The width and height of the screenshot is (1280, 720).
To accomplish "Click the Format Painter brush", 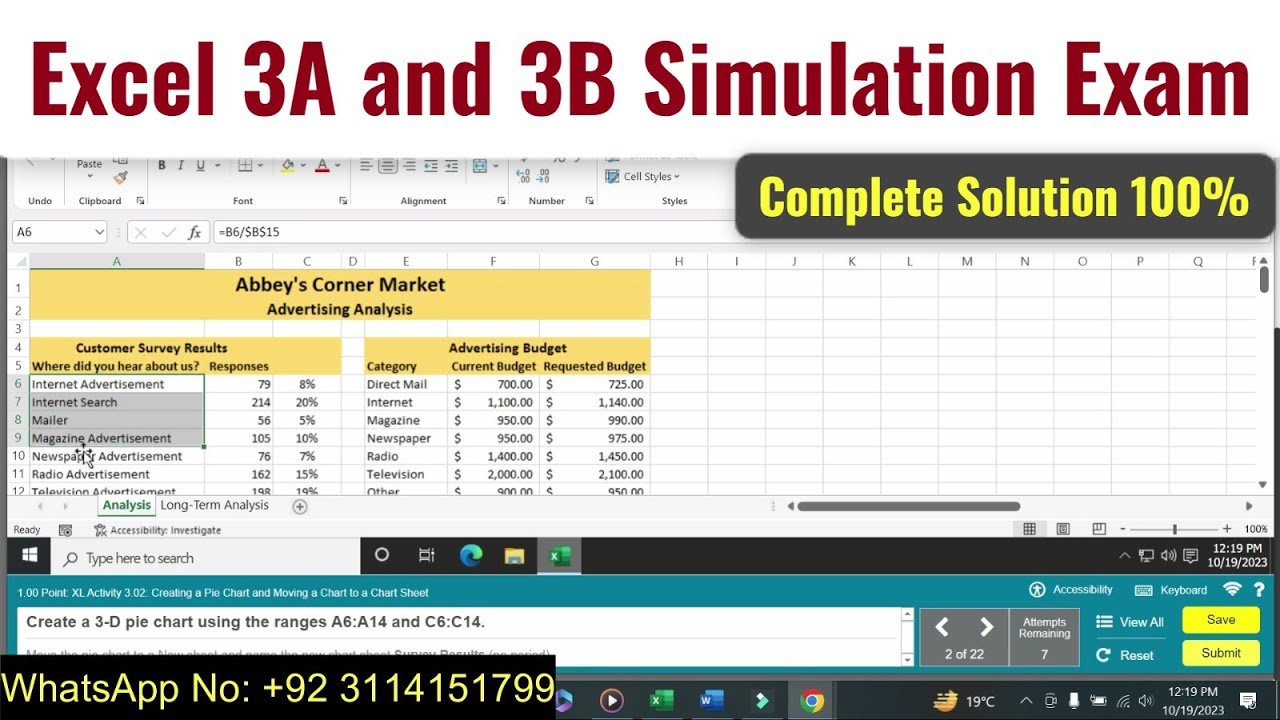I will pos(120,178).
